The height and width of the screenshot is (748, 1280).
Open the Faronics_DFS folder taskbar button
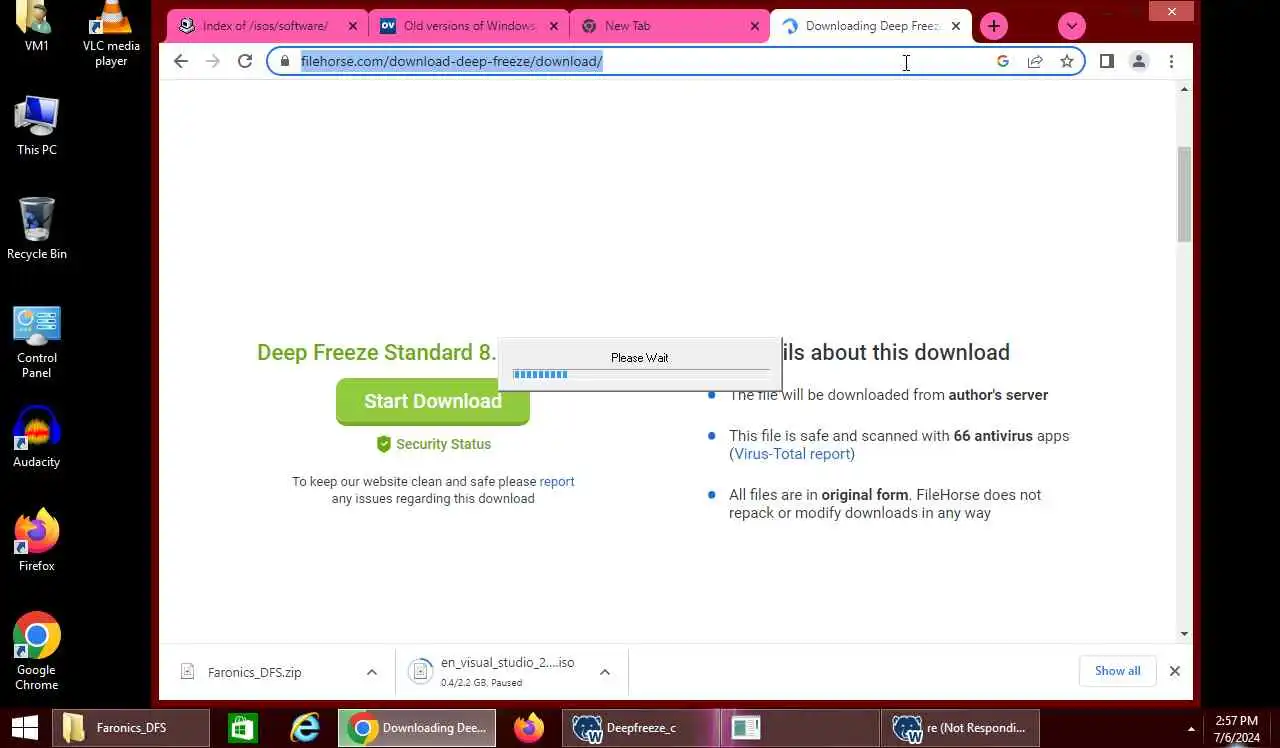[131, 728]
